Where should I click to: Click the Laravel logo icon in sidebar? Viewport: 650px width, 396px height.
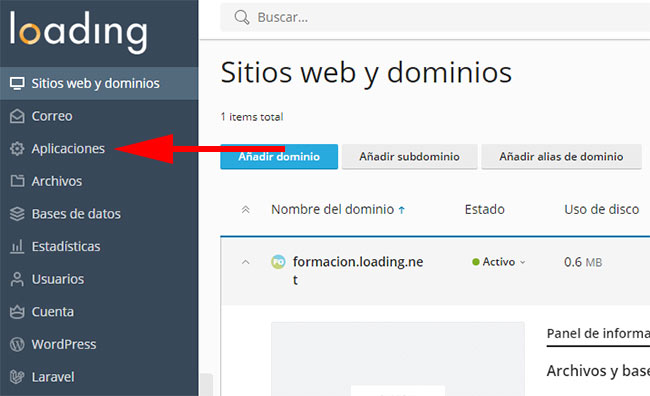click(x=17, y=377)
